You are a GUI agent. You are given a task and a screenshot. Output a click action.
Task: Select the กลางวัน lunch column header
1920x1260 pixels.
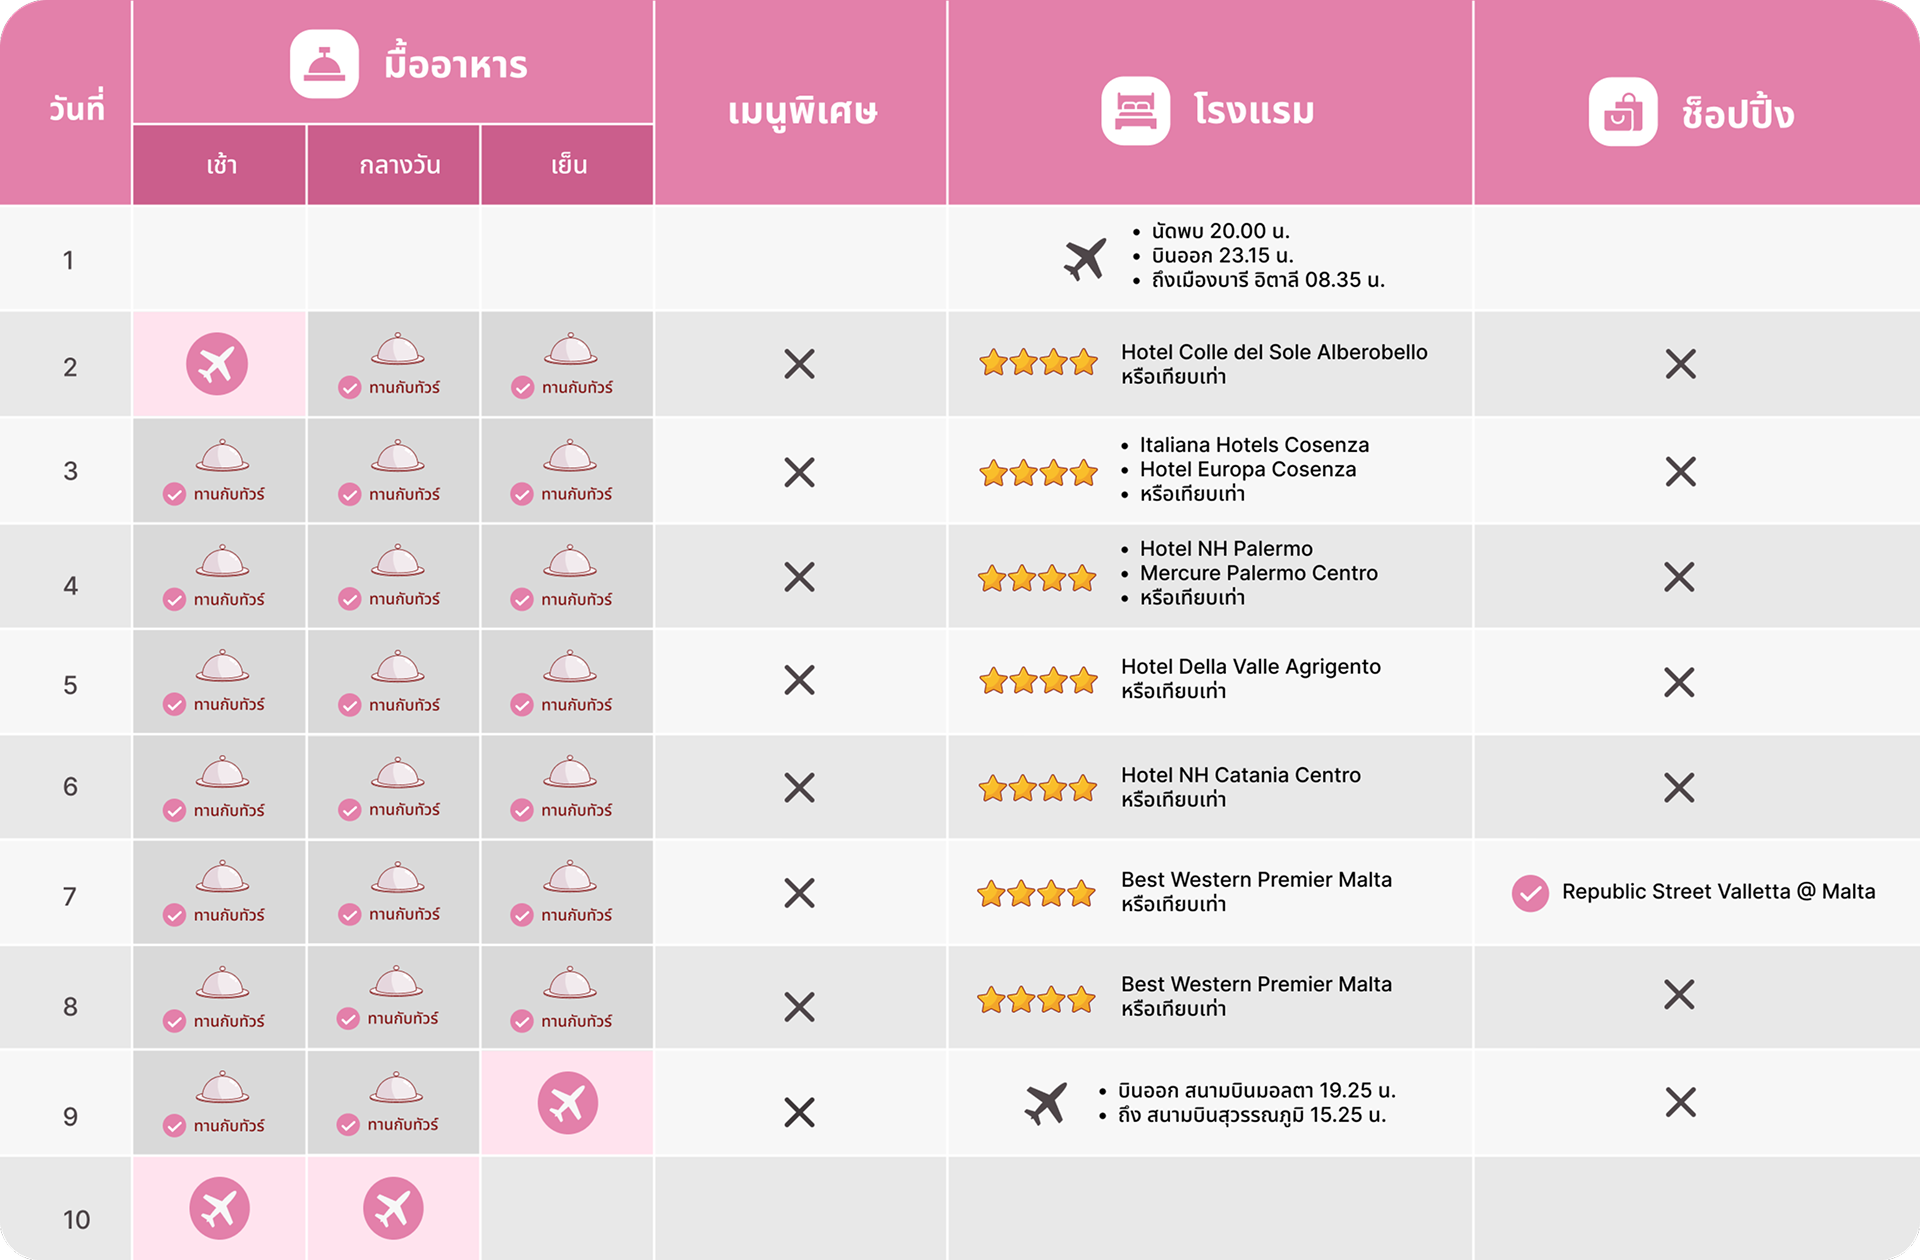tap(399, 165)
